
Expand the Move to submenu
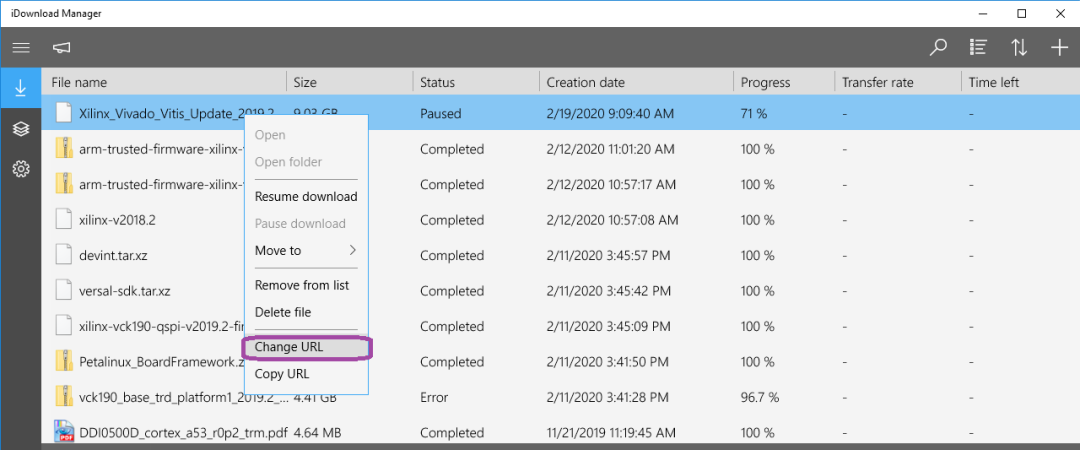point(306,250)
